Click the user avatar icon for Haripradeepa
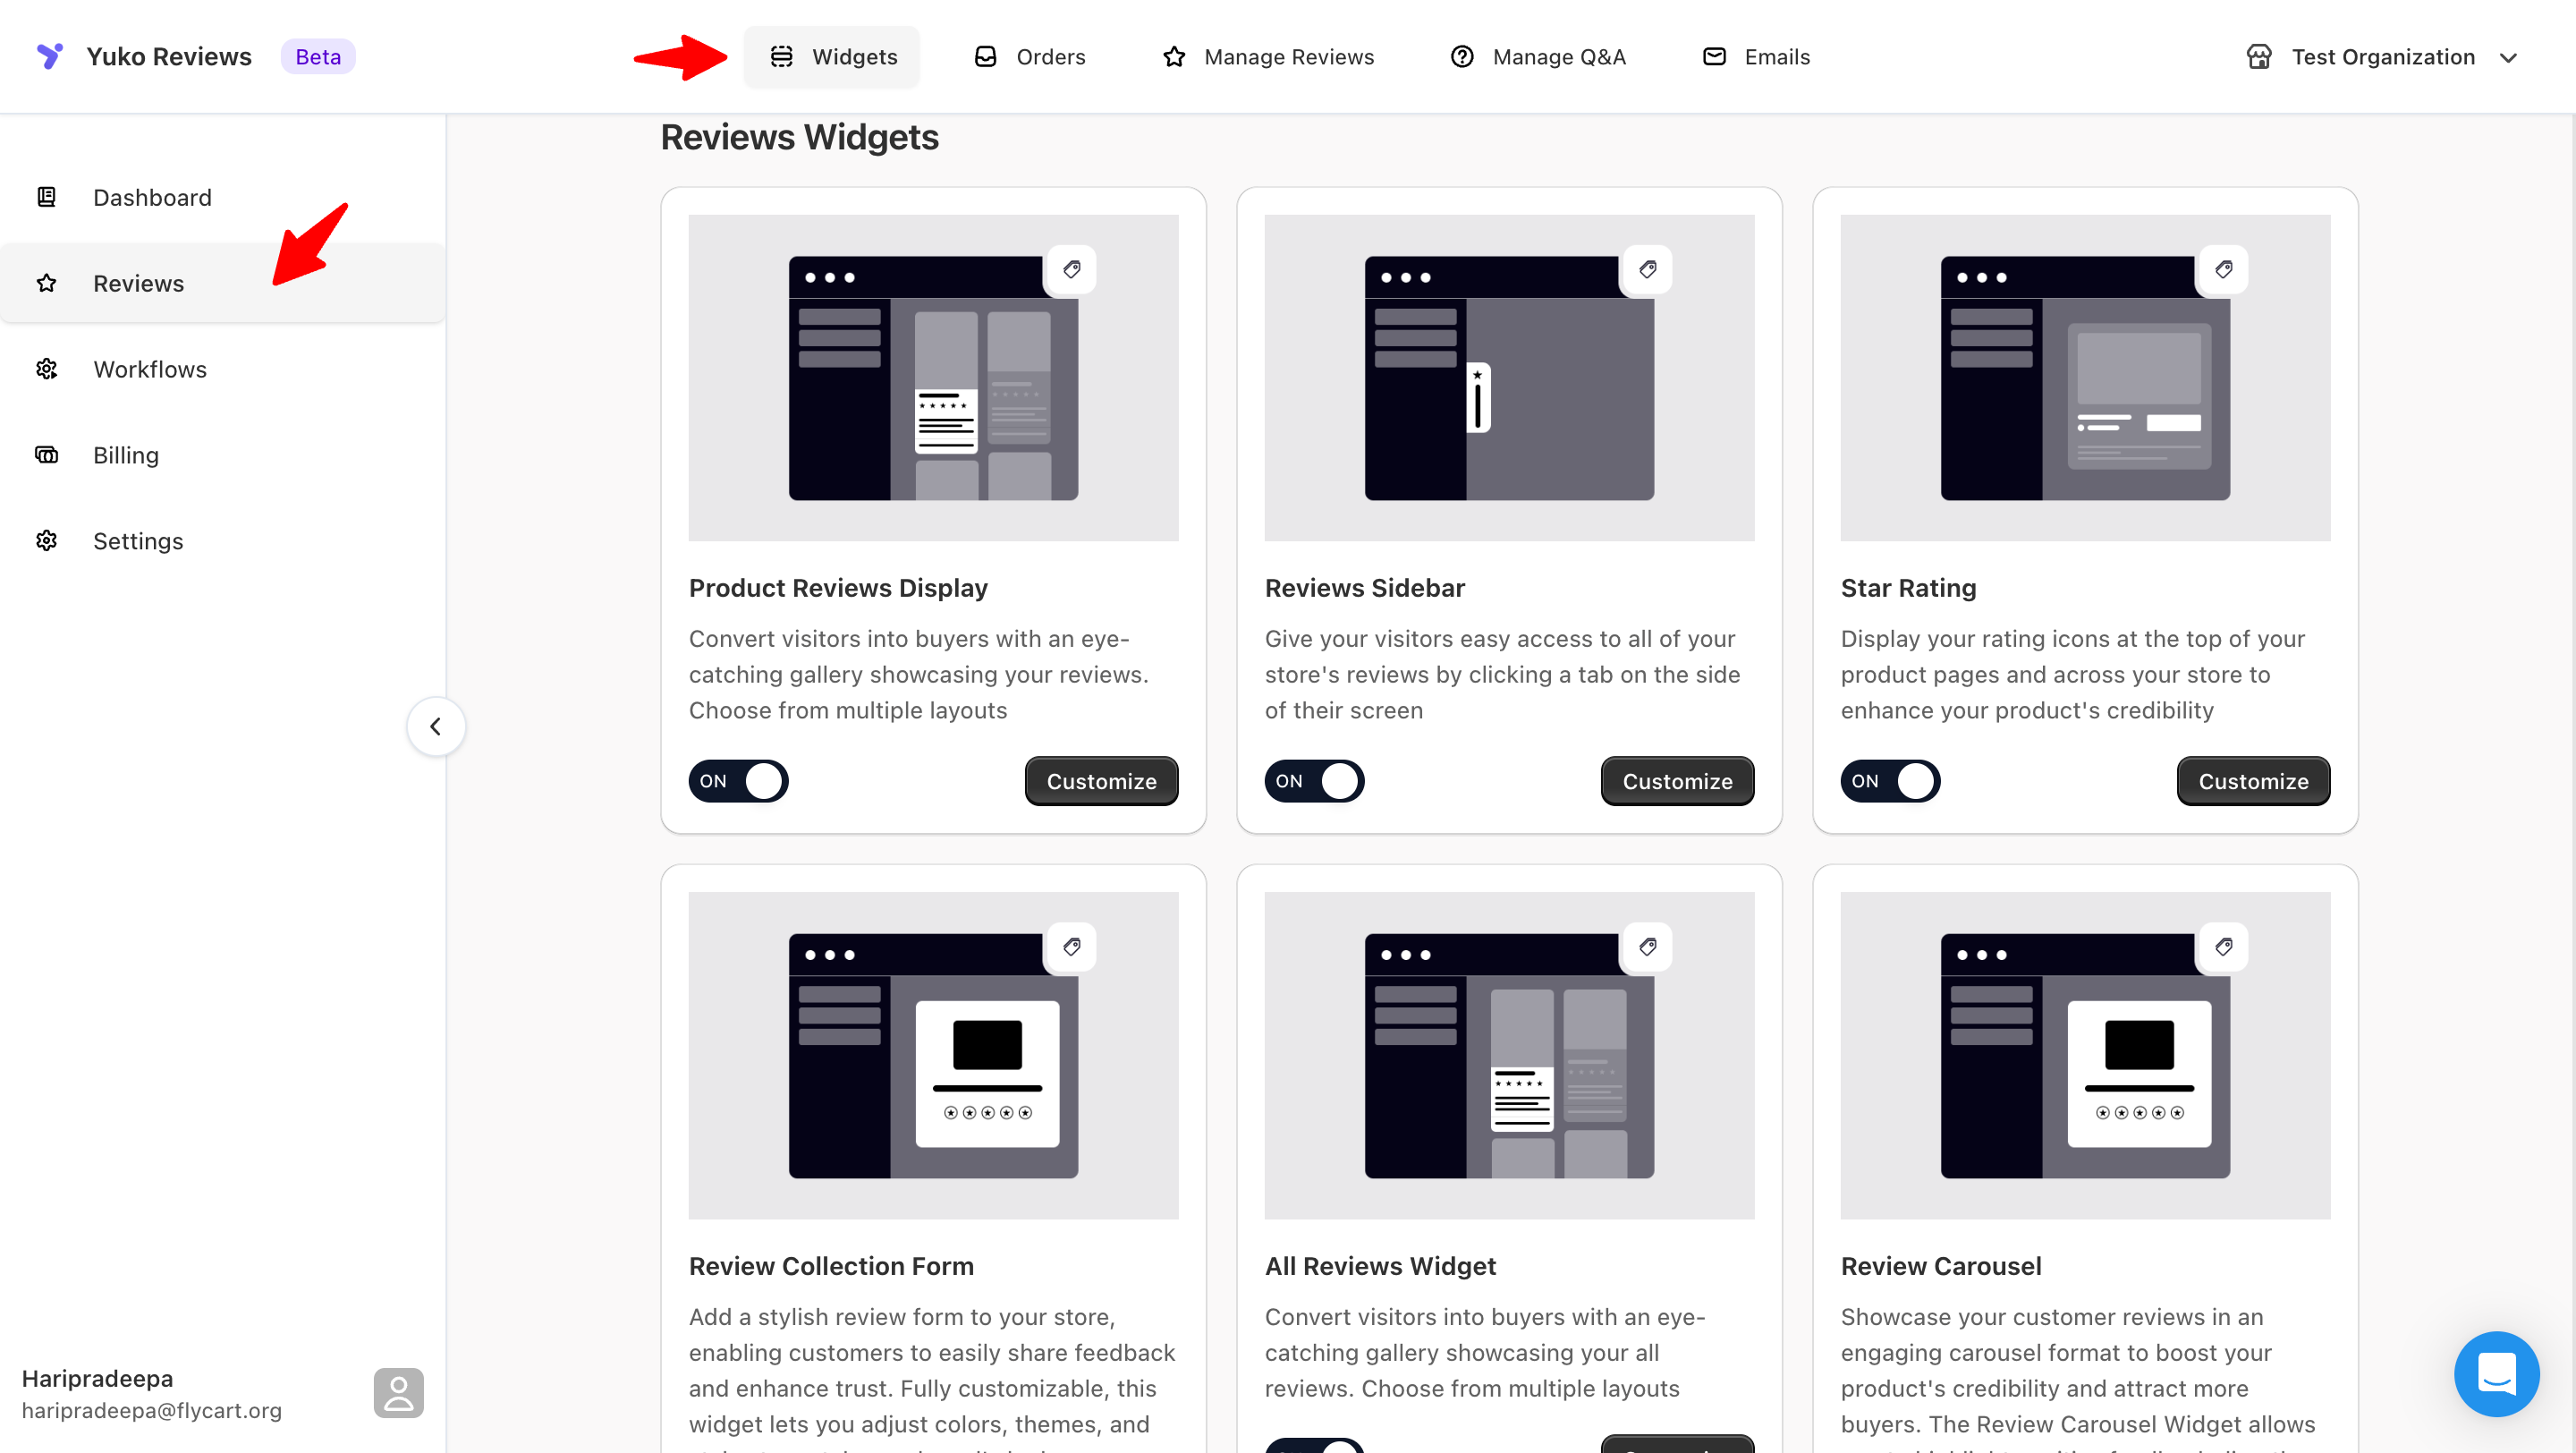This screenshot has height=1453, width=2576. pyautogui.click(x=398, y=1392)
